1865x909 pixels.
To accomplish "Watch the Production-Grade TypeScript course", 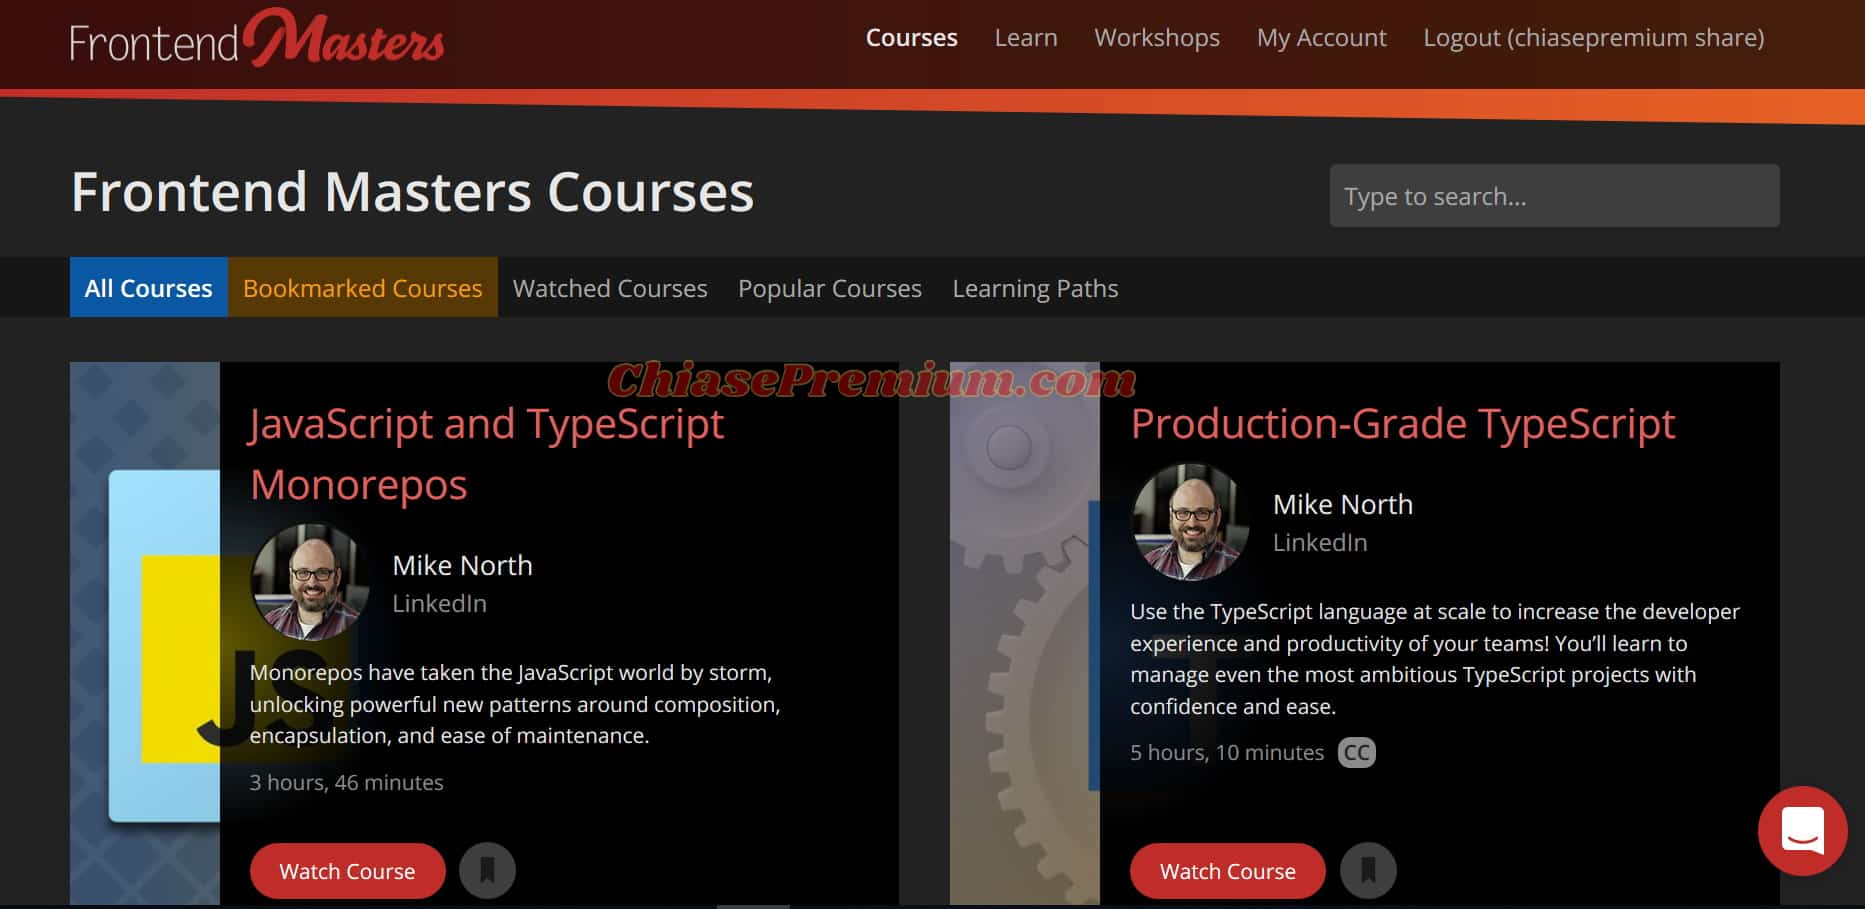I will click(x=1227, y=870).
